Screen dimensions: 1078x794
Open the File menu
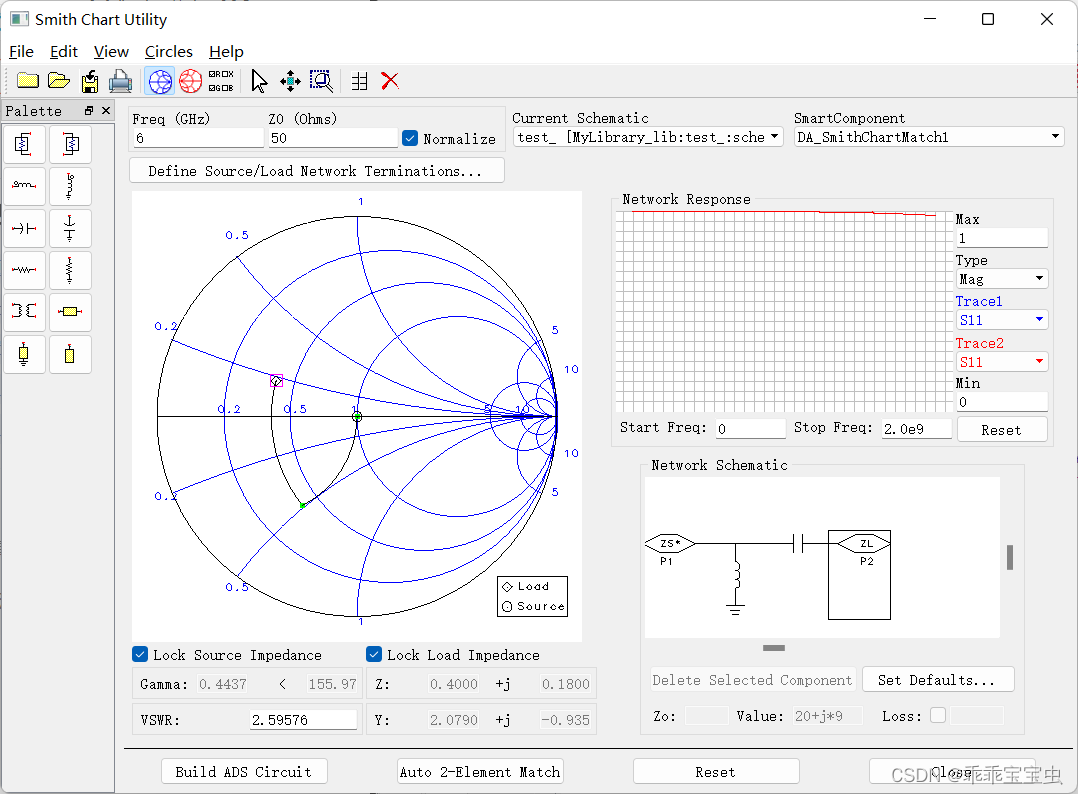pyautogui.click(x=21, y=52)
